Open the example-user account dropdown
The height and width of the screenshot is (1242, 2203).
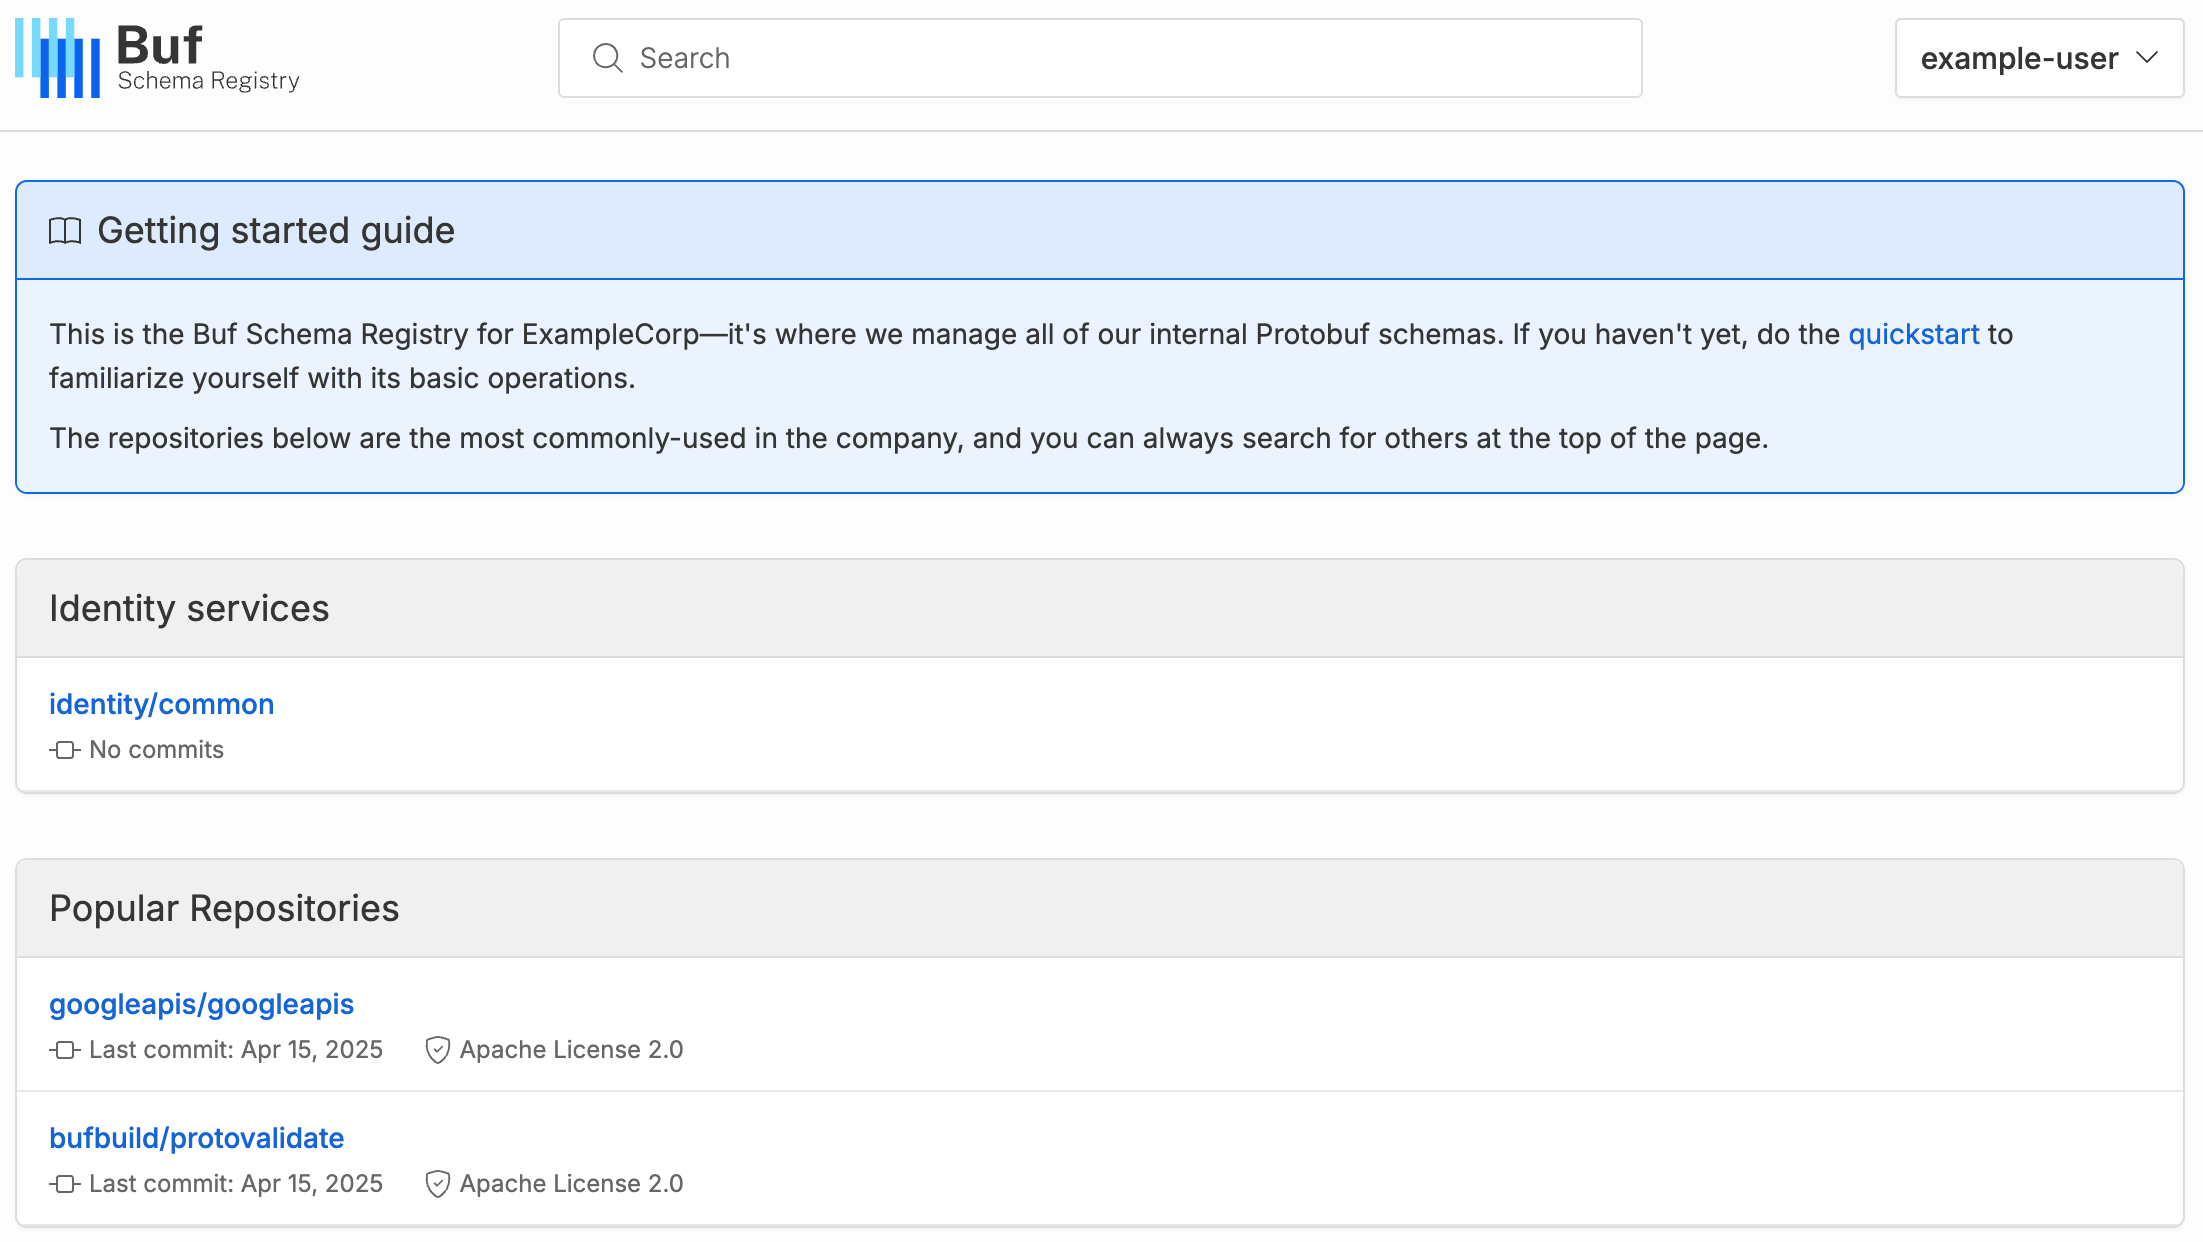tap(2039, 58)
